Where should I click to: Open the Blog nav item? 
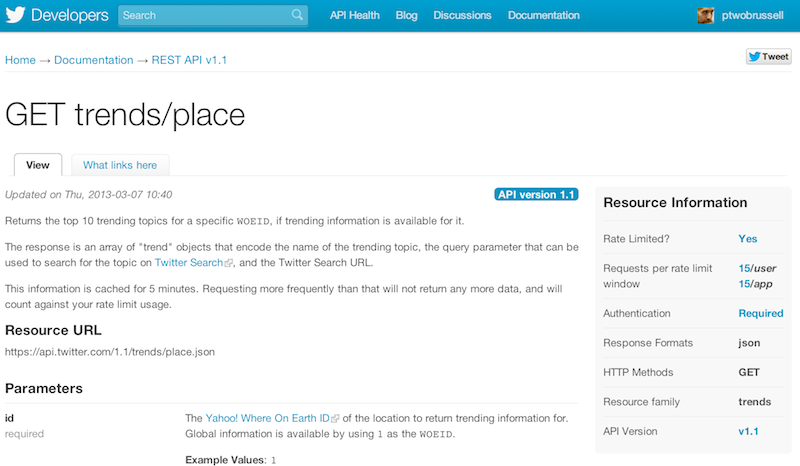click(407, 15)
